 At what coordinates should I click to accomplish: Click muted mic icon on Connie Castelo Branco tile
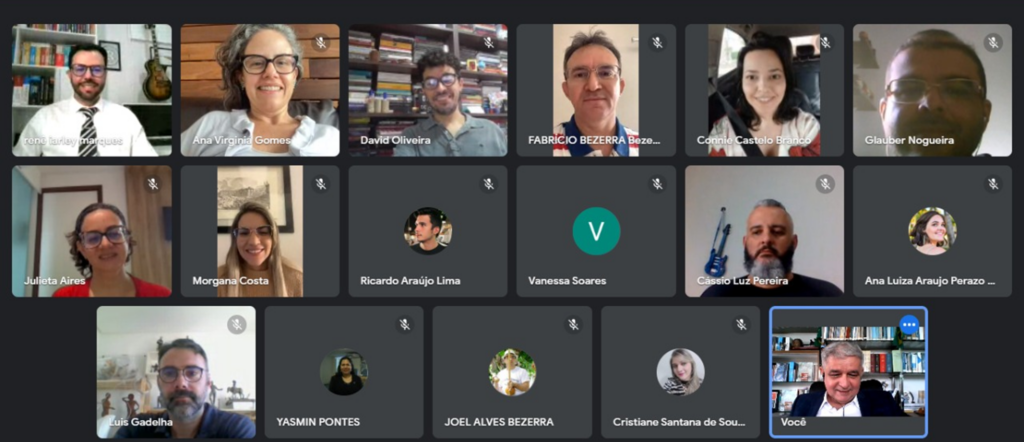point(825,43)
